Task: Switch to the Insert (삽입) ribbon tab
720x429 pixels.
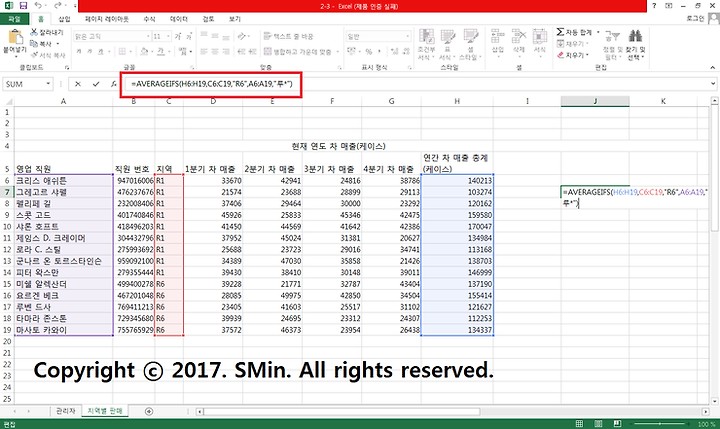Action: pyautogui.click(x=64, y=19)
